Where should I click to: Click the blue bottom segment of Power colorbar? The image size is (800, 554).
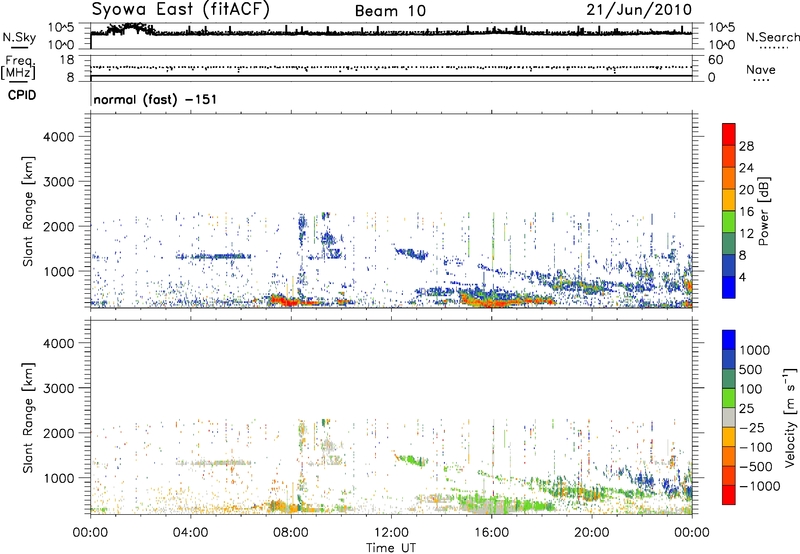coord(729,287)
